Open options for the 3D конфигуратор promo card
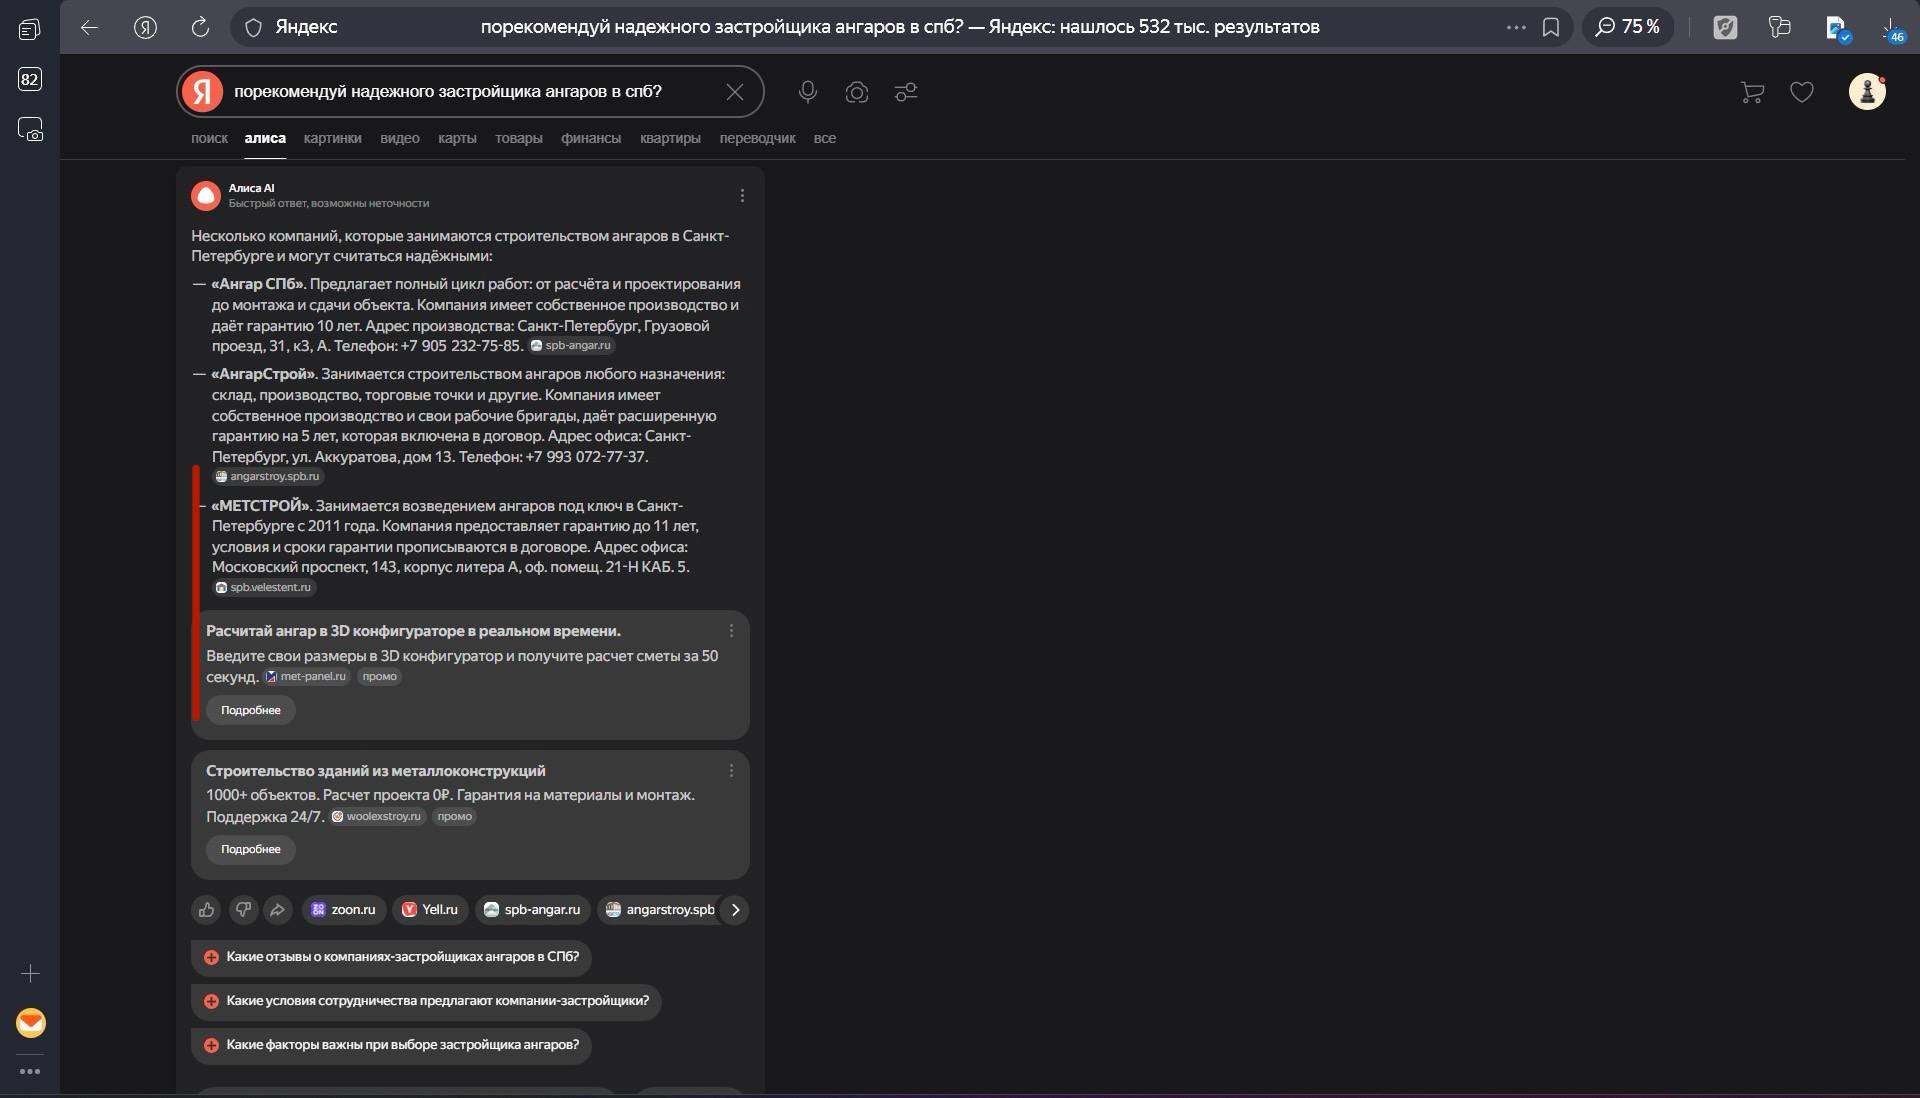The width and height of the screenshot is (1920, 1098). coord(731,631)
